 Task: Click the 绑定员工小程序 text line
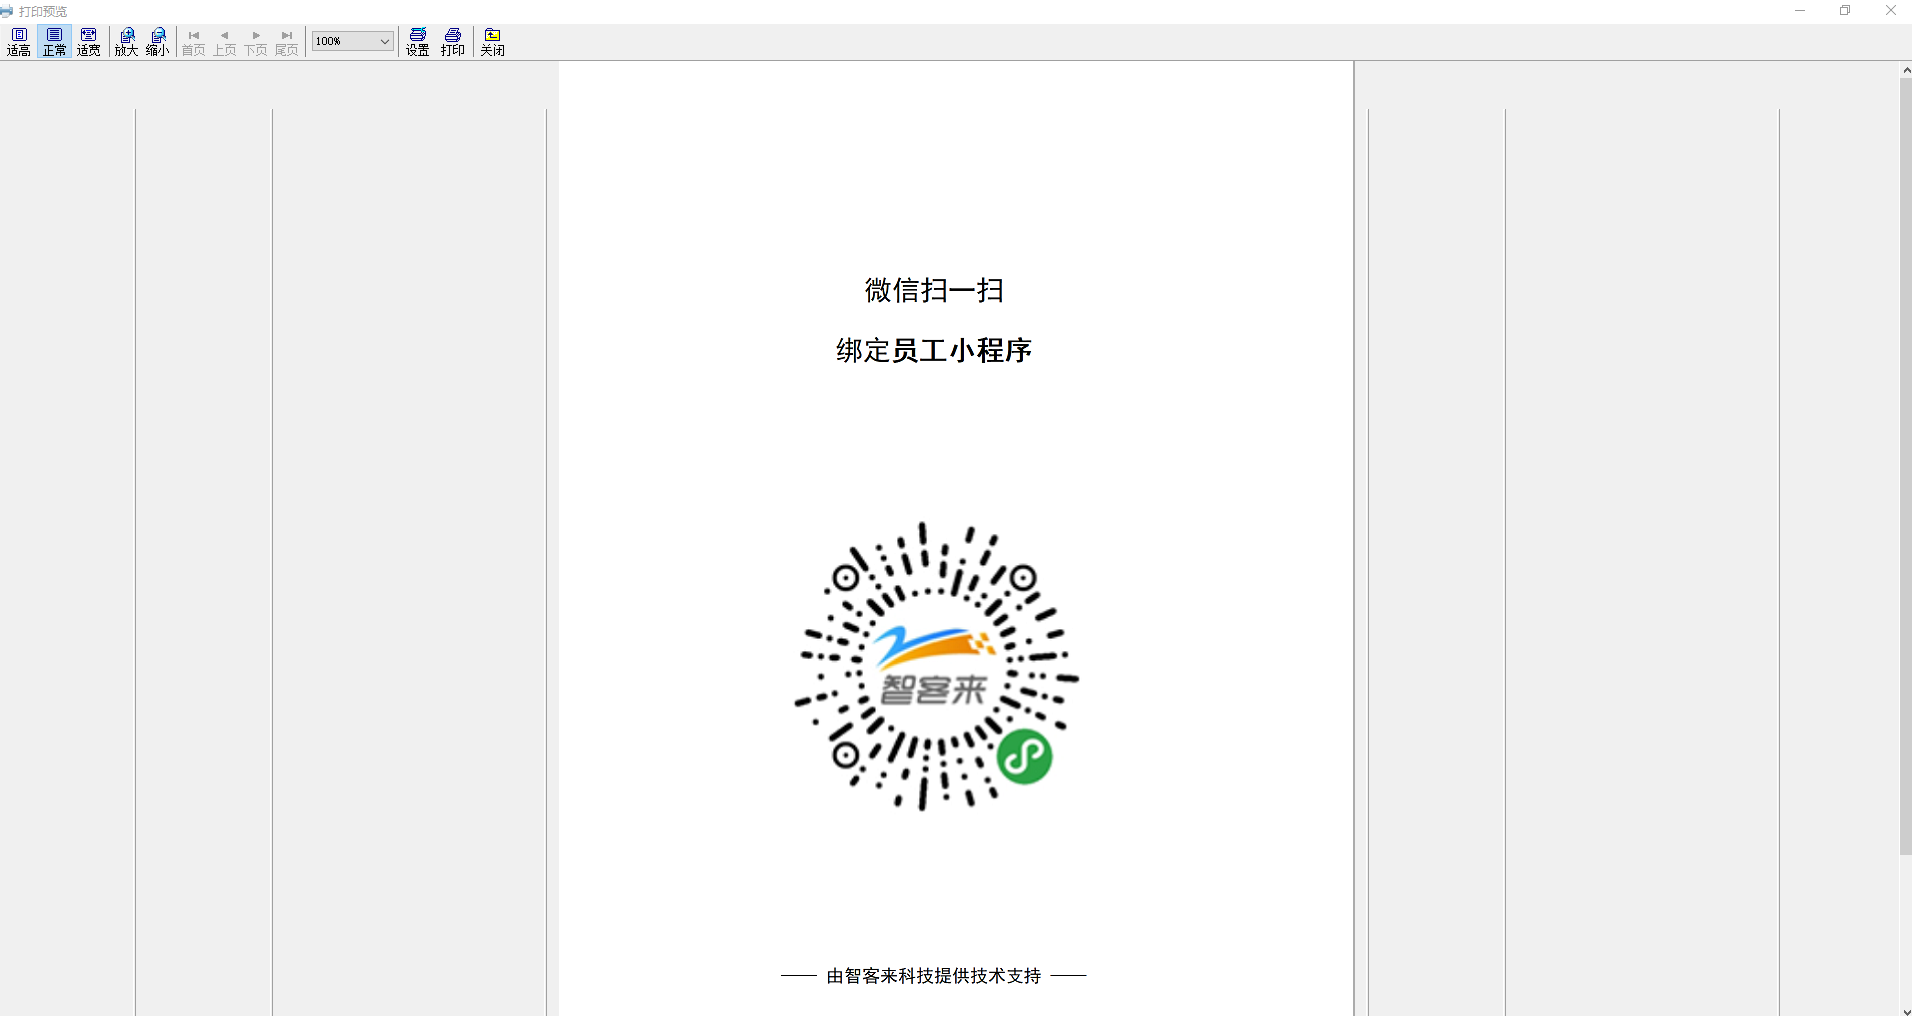coord(934,351)
